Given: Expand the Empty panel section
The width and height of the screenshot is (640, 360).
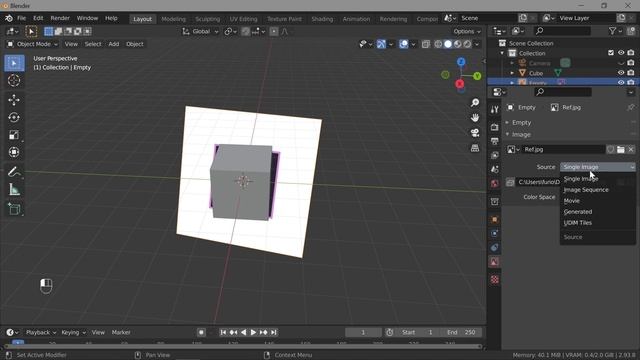Looking at the screenshot, I should coord(507,122).
